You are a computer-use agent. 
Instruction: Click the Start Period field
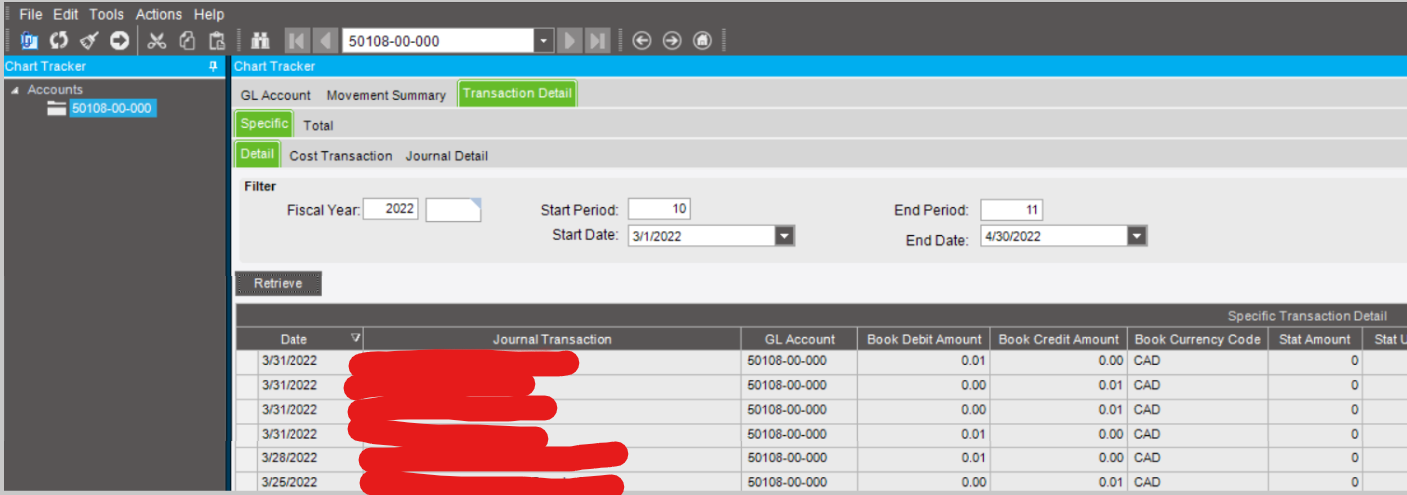point(660,209)
